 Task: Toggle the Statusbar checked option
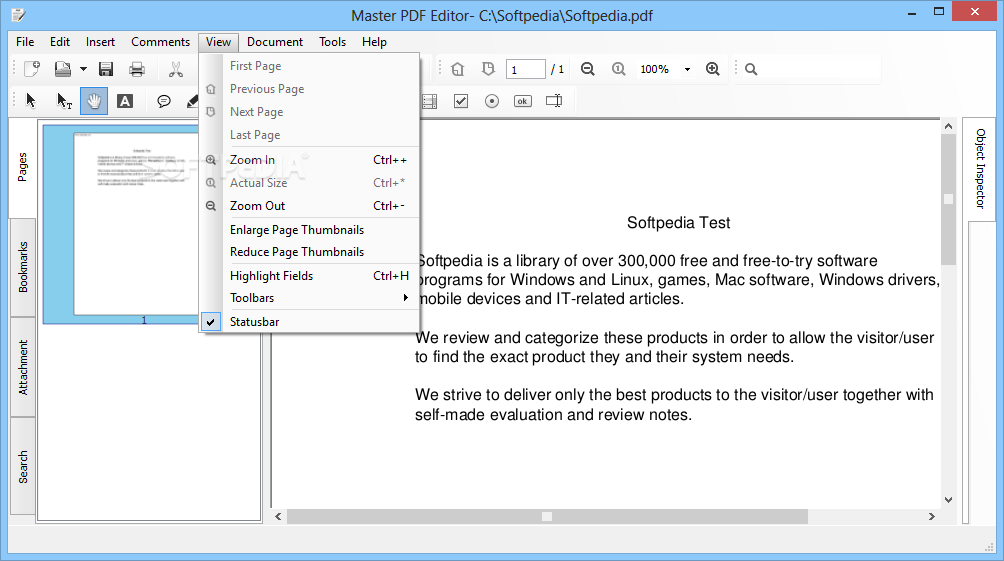pos(310,322)
